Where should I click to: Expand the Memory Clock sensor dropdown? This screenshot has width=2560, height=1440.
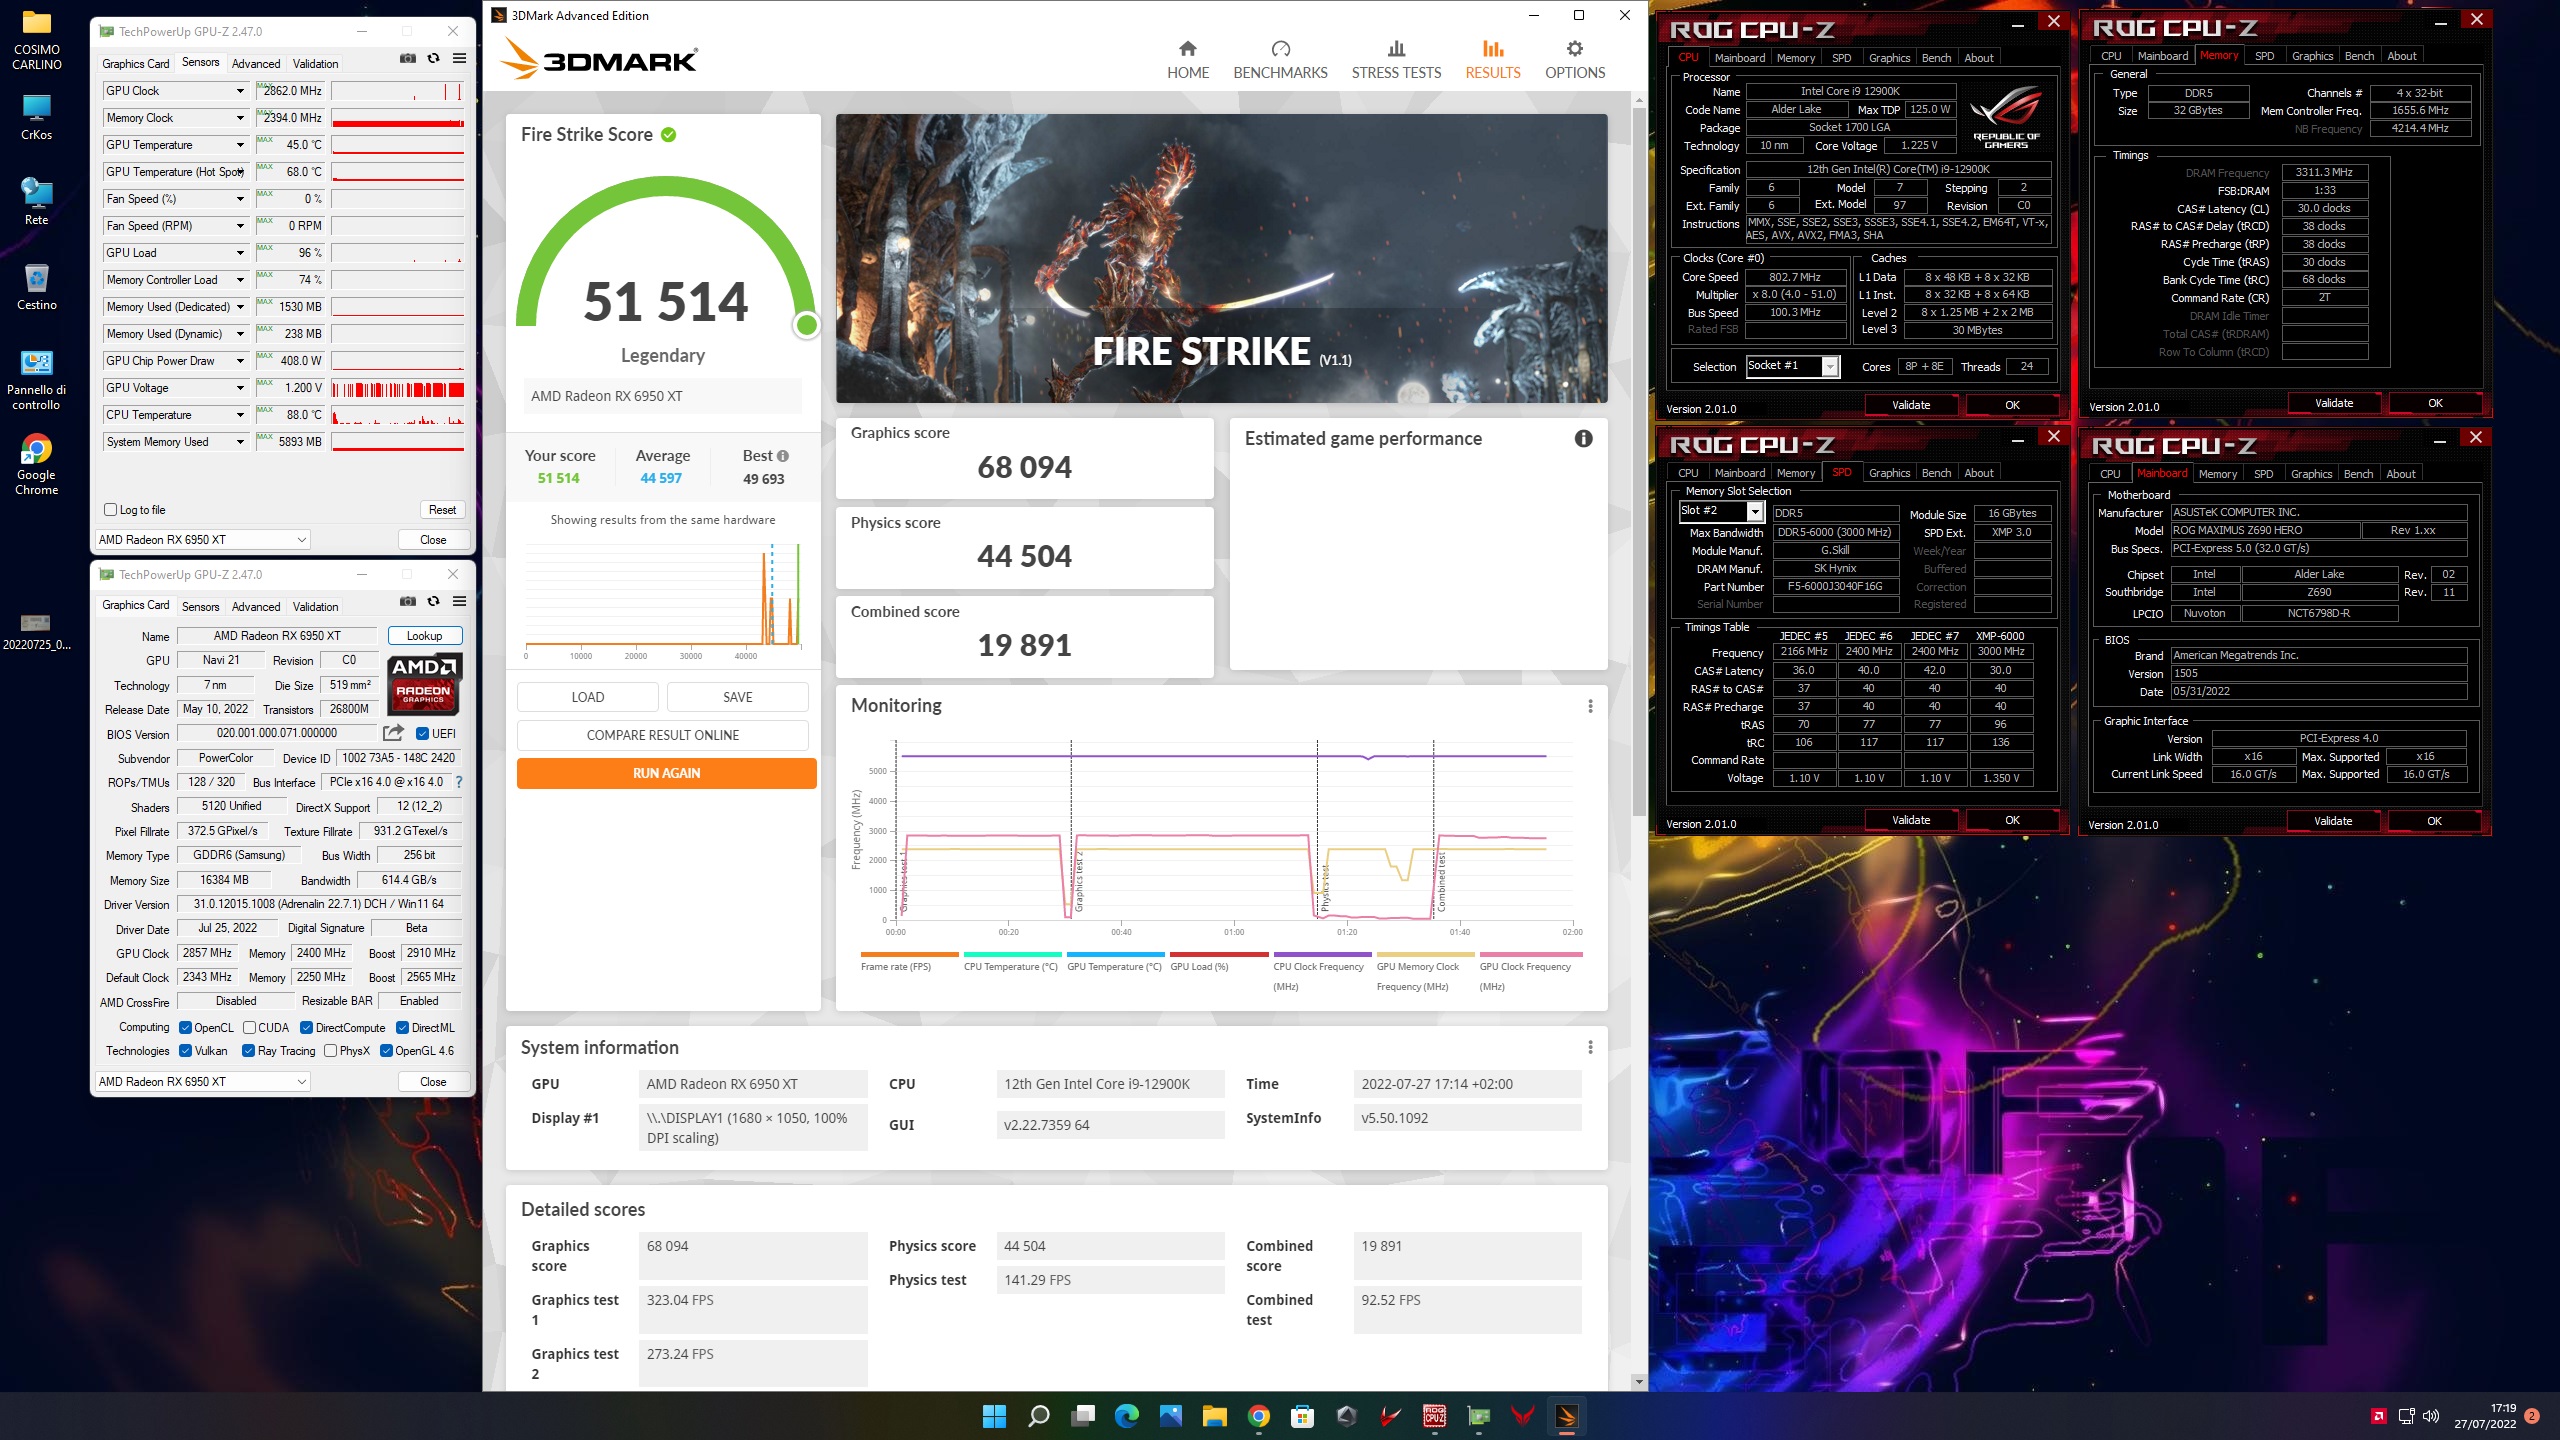[240, 118]
